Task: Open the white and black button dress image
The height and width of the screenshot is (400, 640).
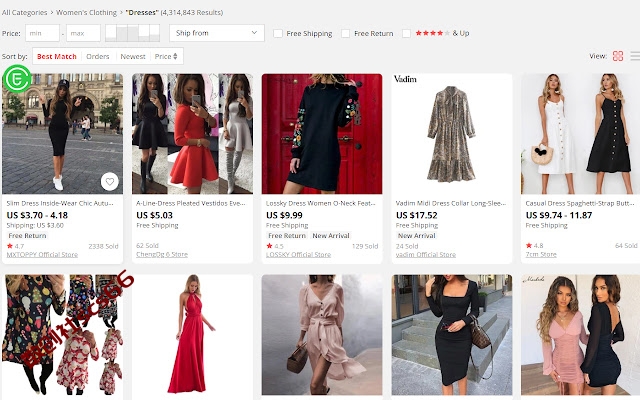Action: [x=580, y=134]
